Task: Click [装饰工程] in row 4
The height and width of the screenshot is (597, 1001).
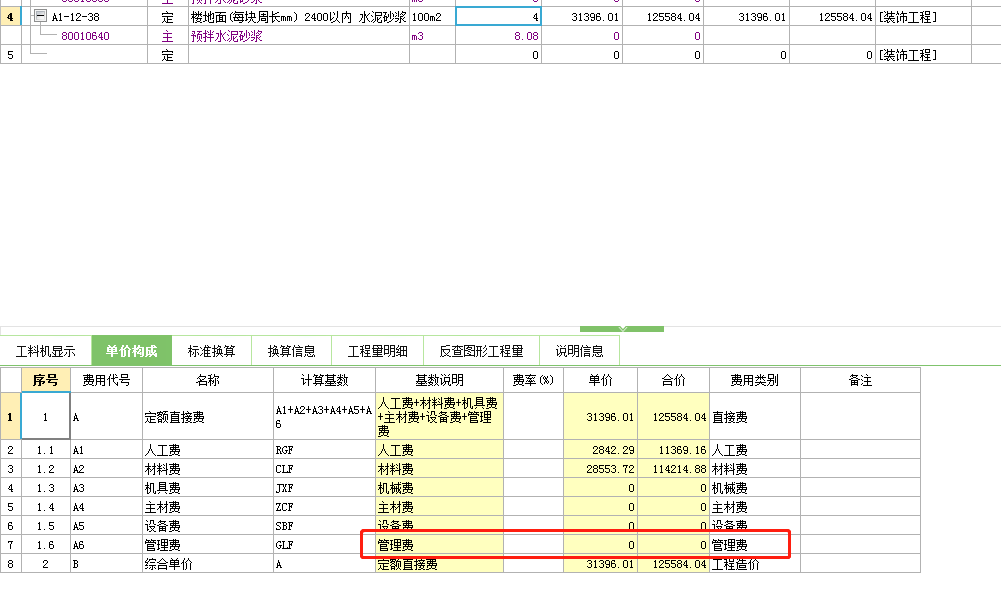Action: click(x=908, y=17)
